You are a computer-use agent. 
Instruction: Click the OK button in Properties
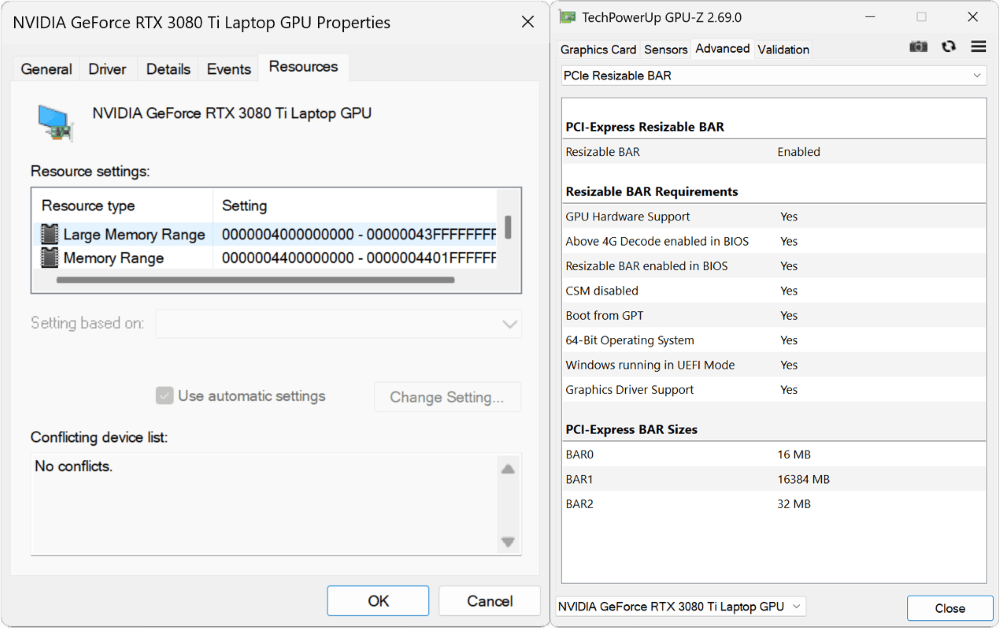(378, 601)
